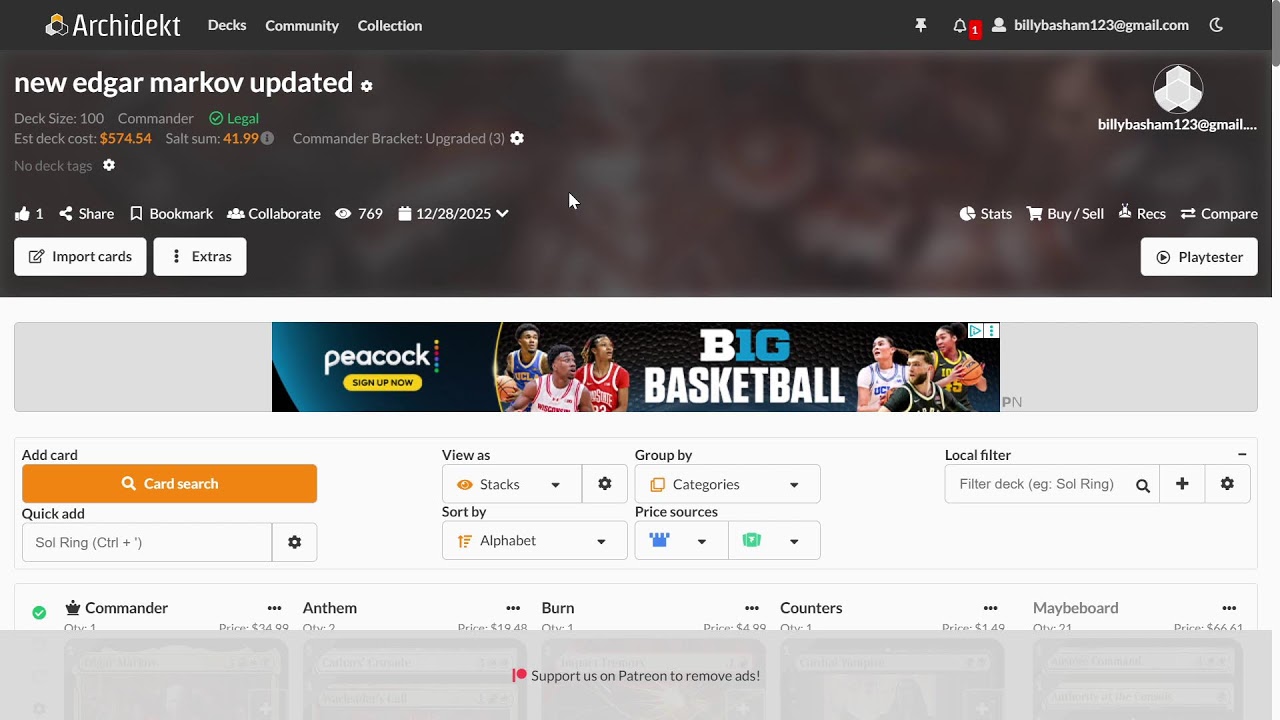Open the Community menu

click(x=302, y=25)
